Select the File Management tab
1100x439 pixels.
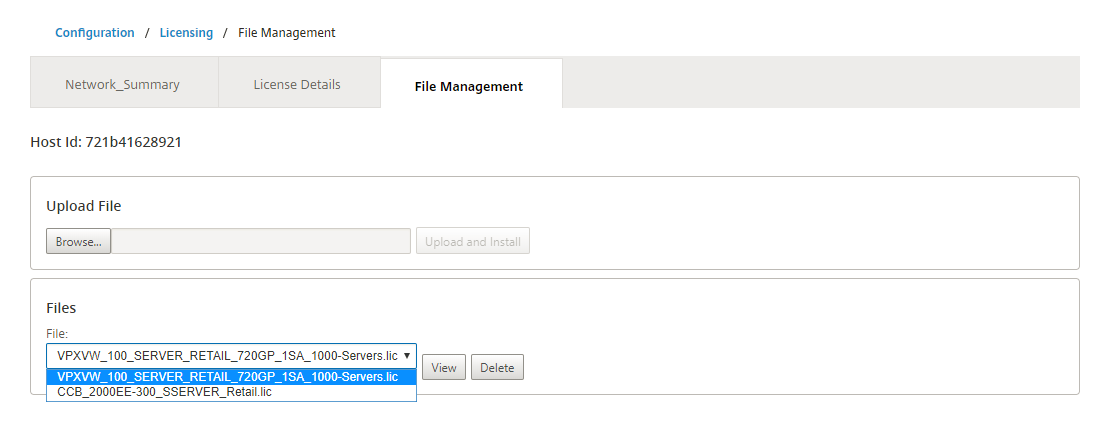pos(469,86)
